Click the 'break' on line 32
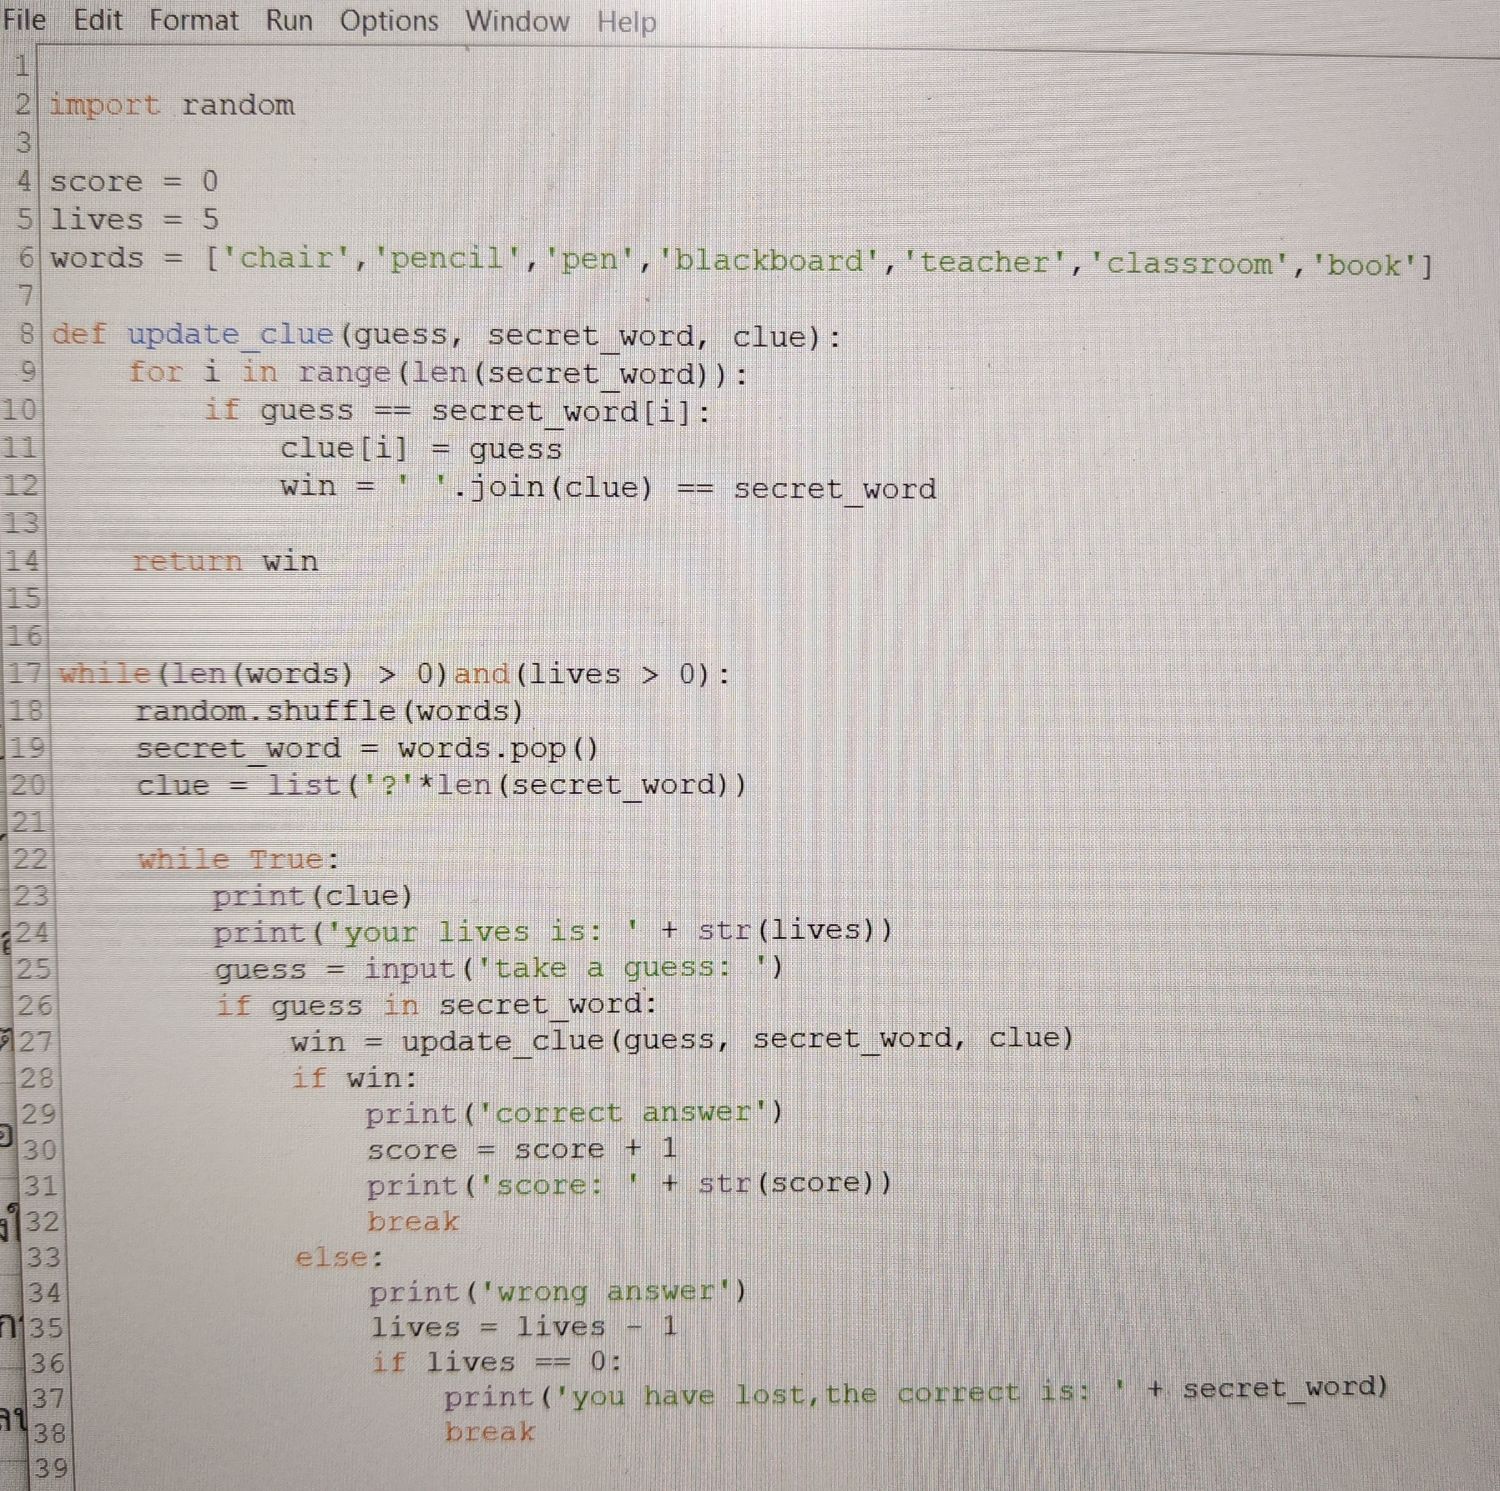Image resolution: width=1500 pixels, height=1491 pixels. point(413,1221)
